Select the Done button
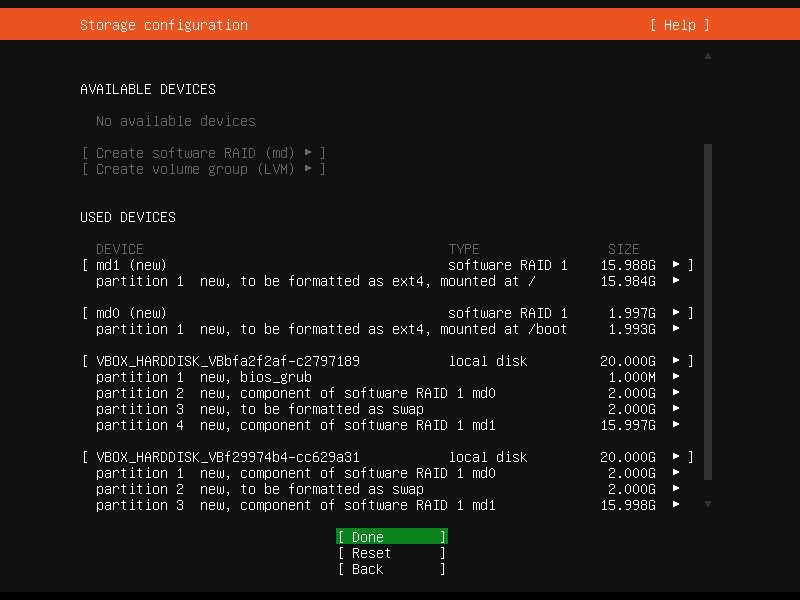 [392, 537]
